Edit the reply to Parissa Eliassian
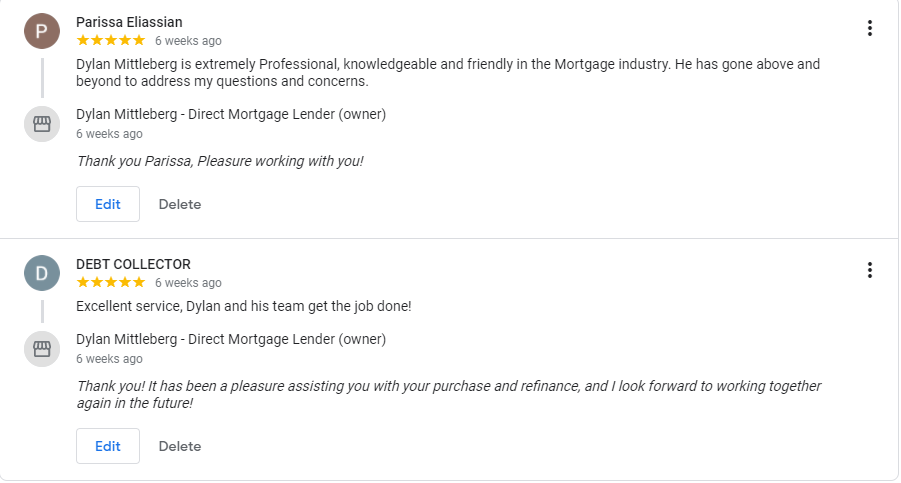Viewport: 901px width, 483px height. [108, 204]
